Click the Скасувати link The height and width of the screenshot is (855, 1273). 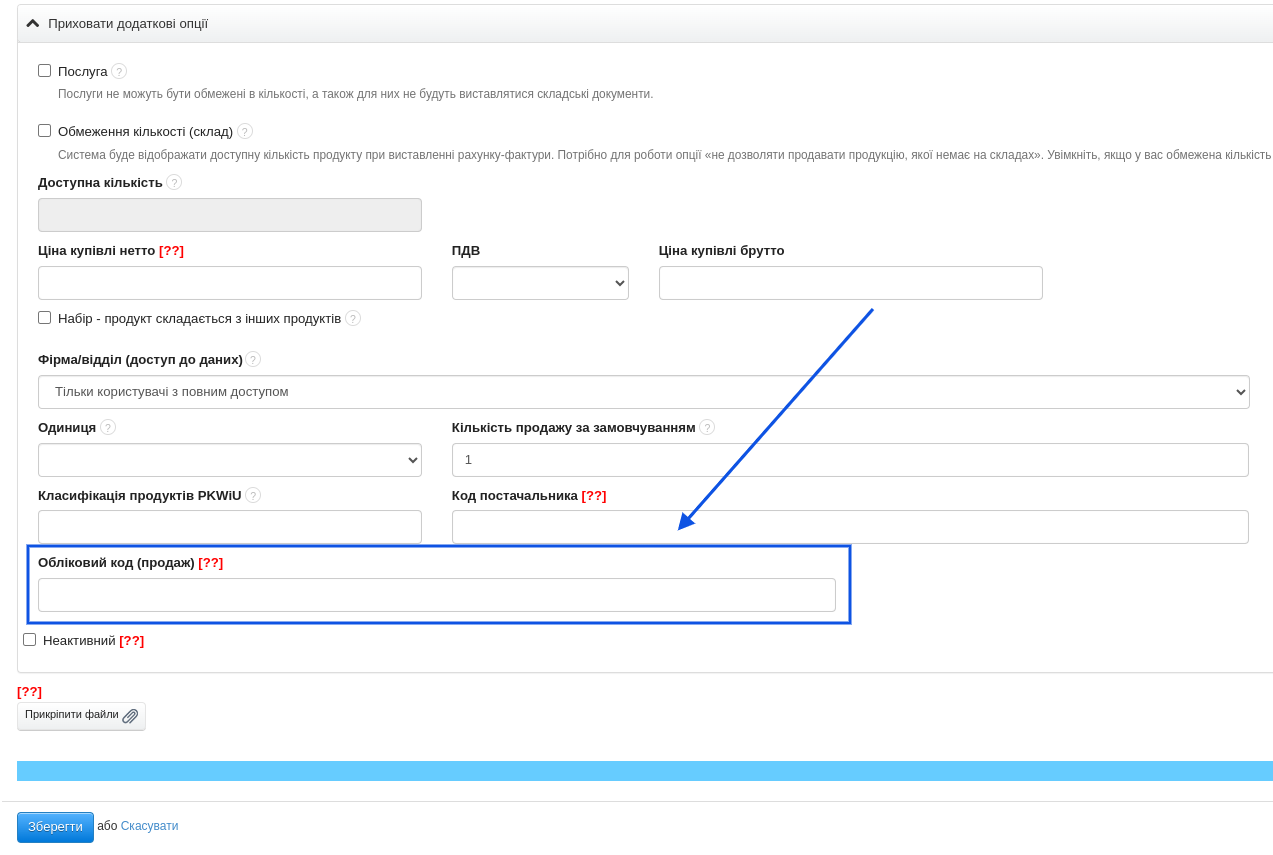149,826
